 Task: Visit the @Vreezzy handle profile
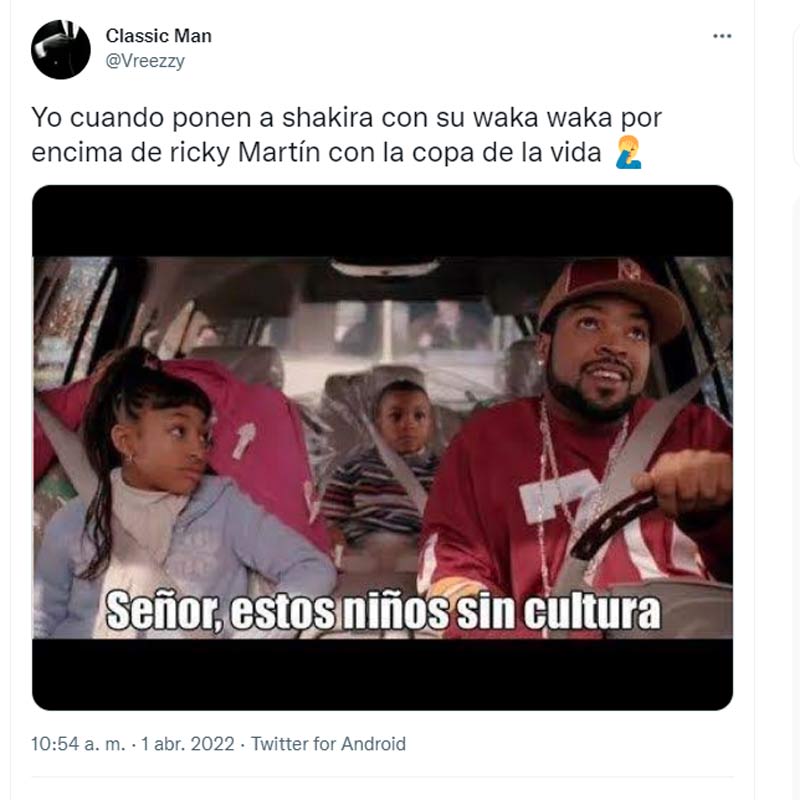145,61
